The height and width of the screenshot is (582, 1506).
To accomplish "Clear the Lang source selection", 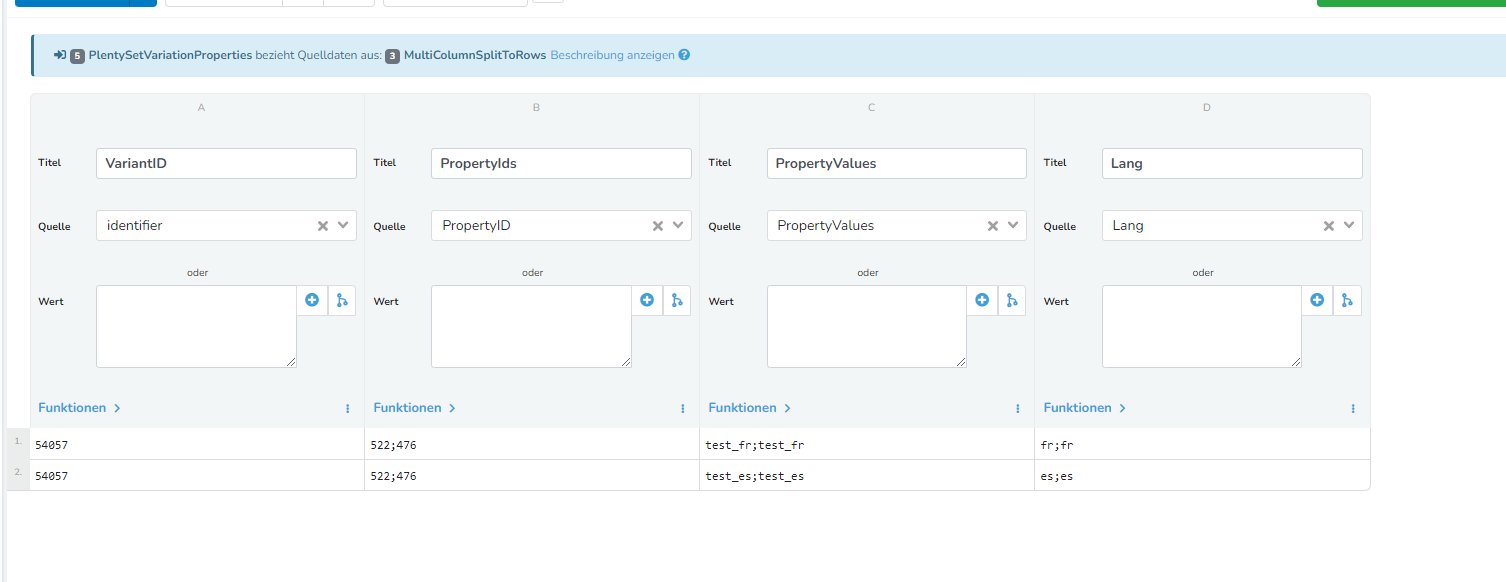I will click(x=1329, y=226).
